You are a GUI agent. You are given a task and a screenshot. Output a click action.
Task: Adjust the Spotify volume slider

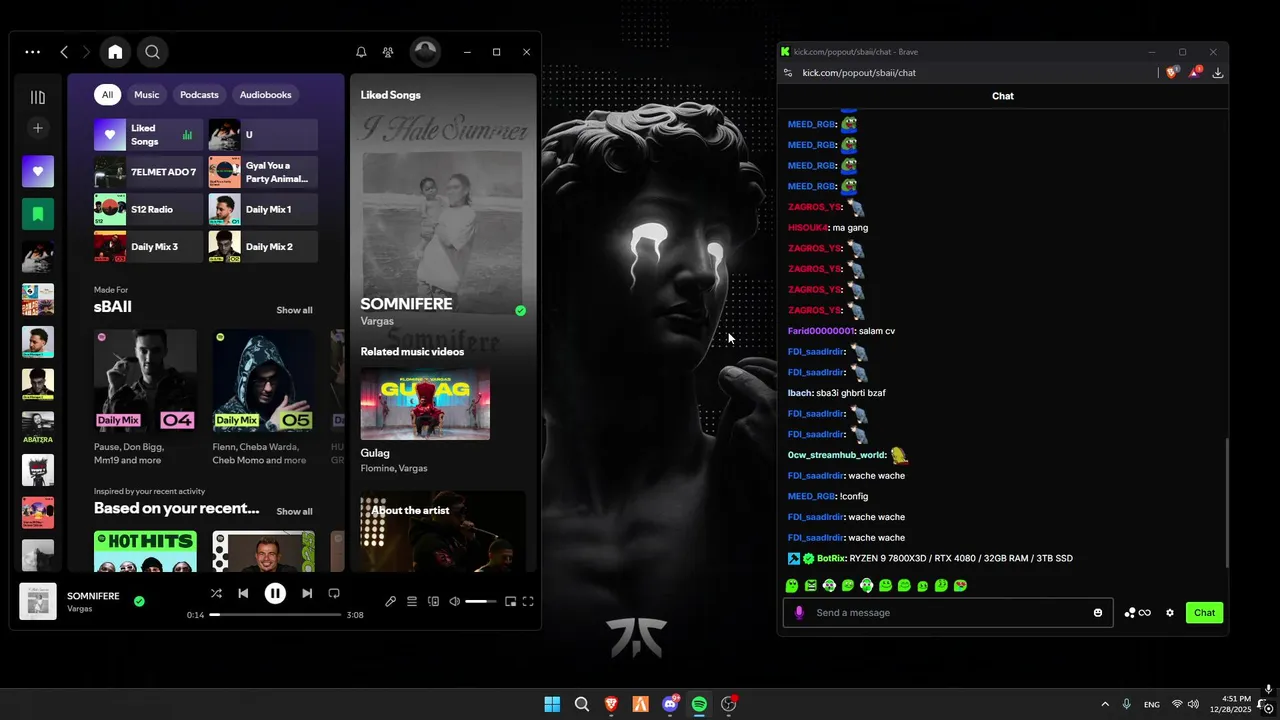click(x=481, y=601)
